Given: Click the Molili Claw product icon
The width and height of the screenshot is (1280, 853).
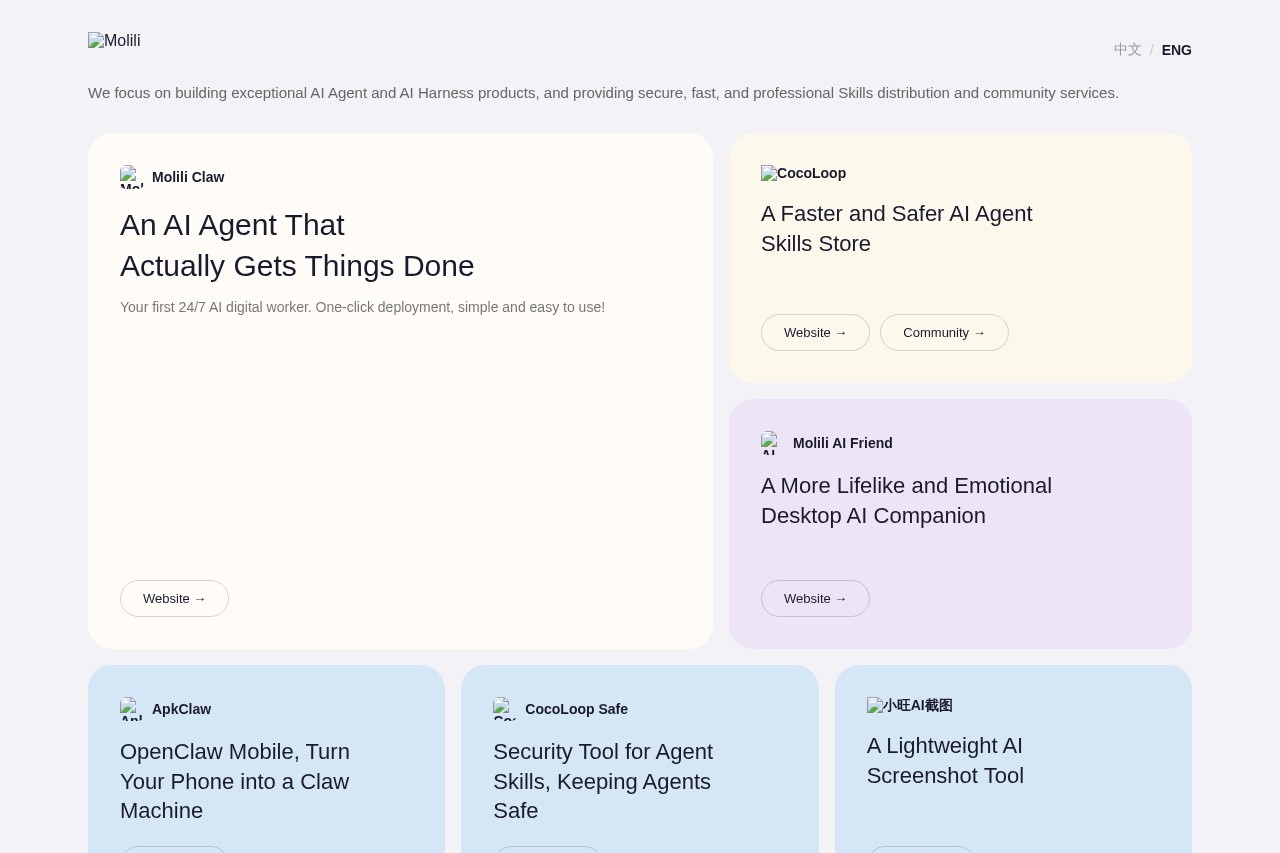Looking at the screenshot, I should (x=132, y=177).
